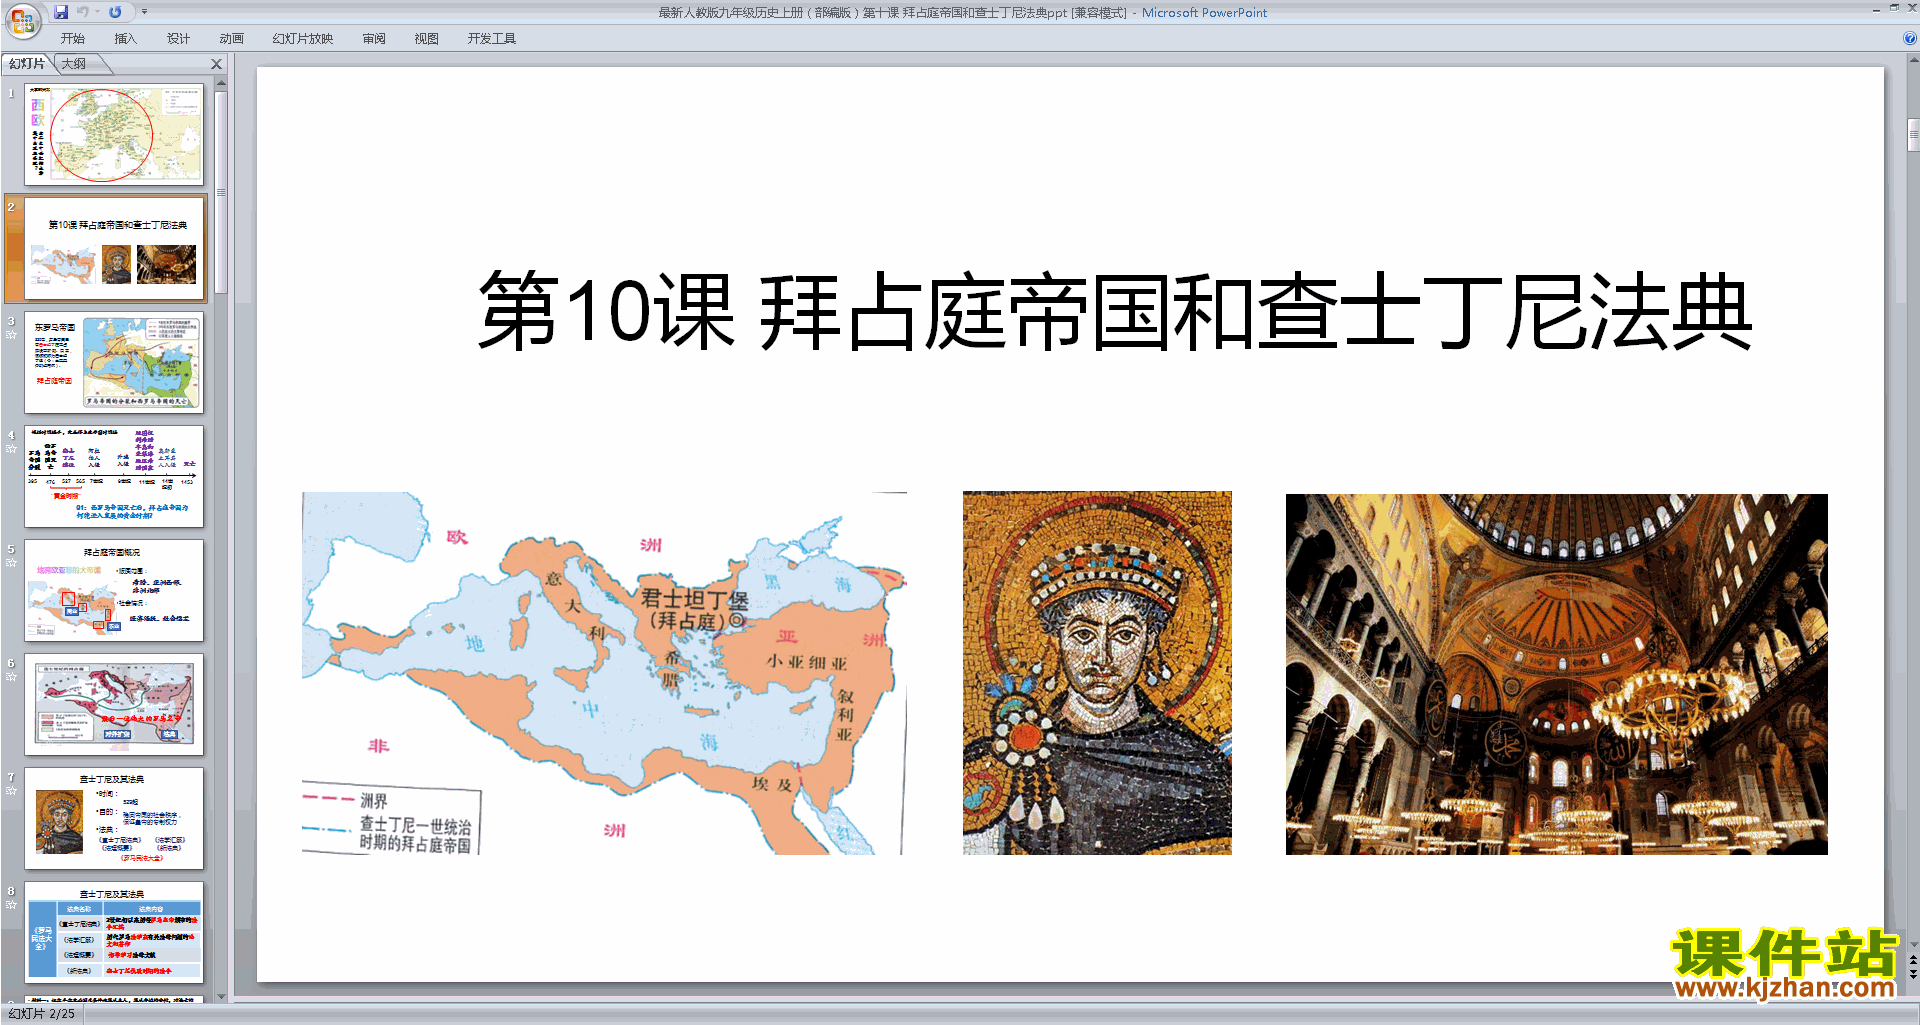Switch to the 大纲 pane tab
The width and height of the screenshot is (1920, 1025).
pos(74,64)
